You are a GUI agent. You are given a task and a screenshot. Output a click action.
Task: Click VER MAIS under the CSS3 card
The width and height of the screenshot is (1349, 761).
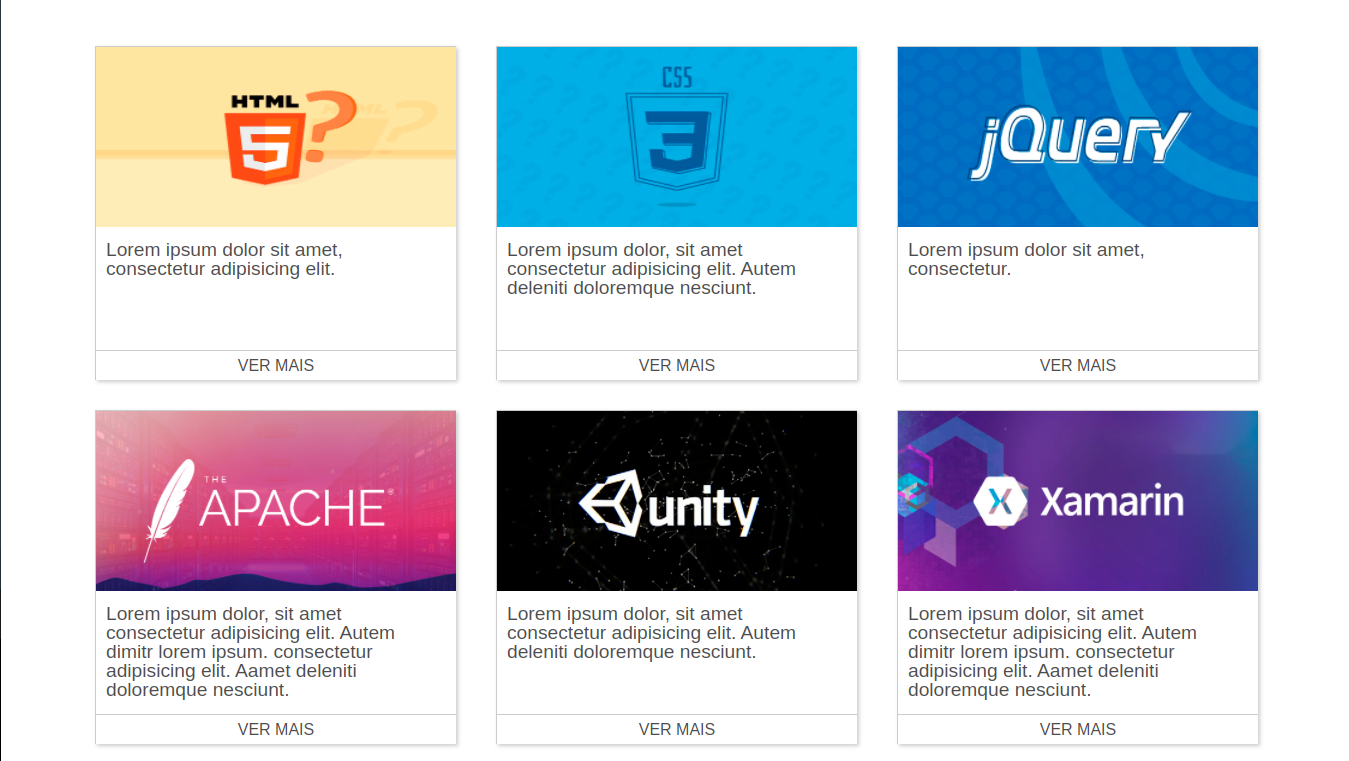point(677,365)
